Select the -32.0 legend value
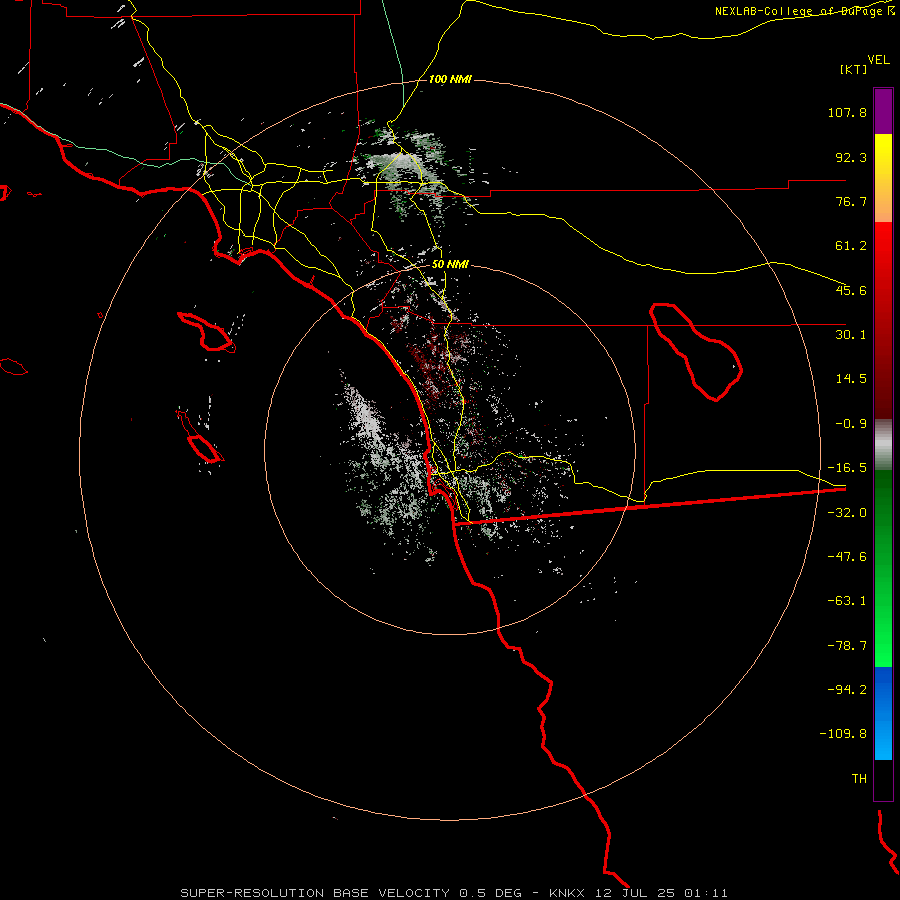900x900 pixels. pos(847,513)
